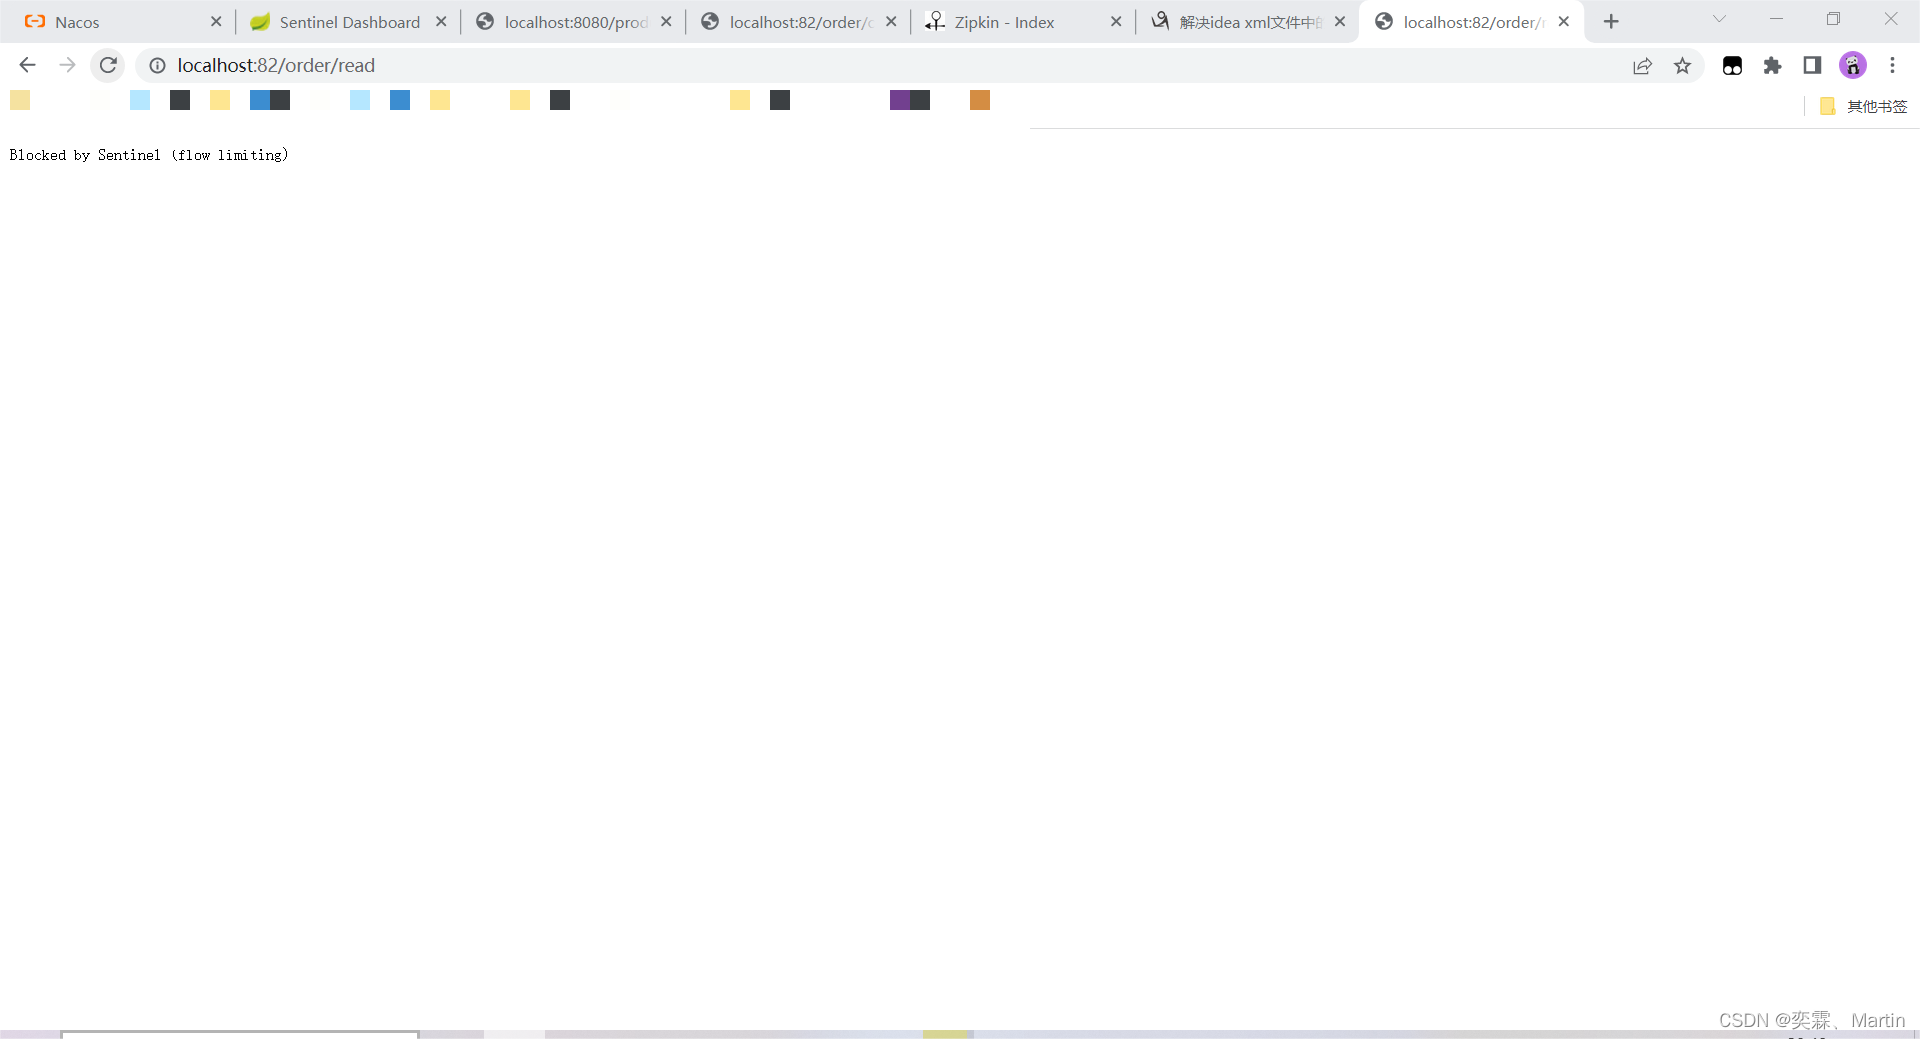Share this page via share icon
Viewport: 1920px width, 1039px height.
click(1642, 66)
